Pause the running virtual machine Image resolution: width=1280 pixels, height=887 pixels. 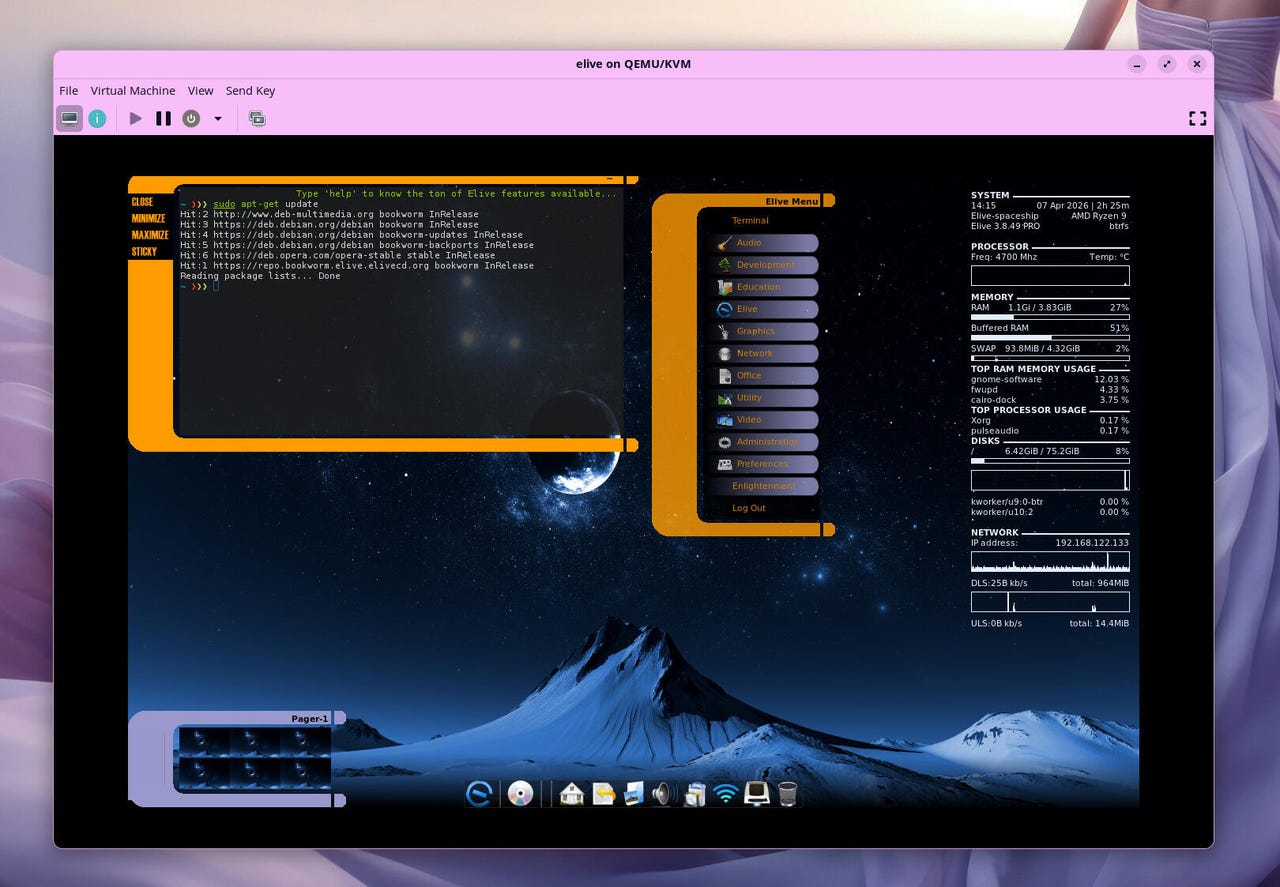[x=163, y=118]
